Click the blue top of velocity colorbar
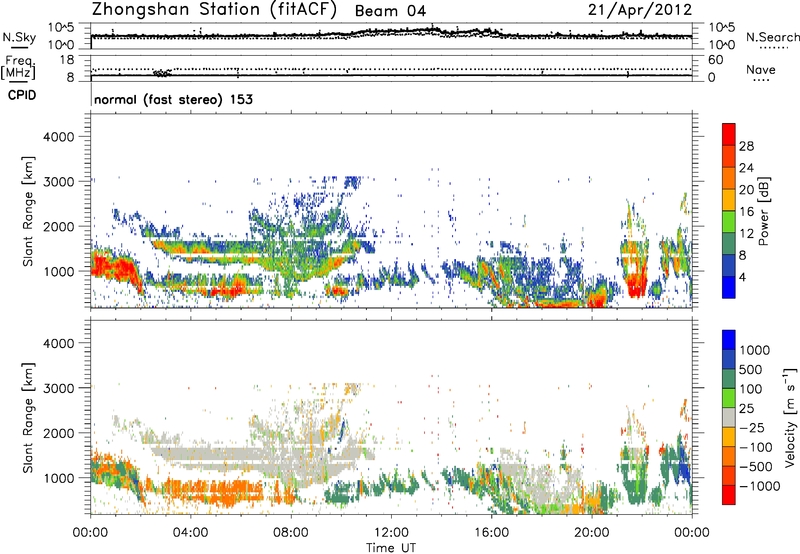The height and width of the screenshot is (554, 800). coord(729,340)
